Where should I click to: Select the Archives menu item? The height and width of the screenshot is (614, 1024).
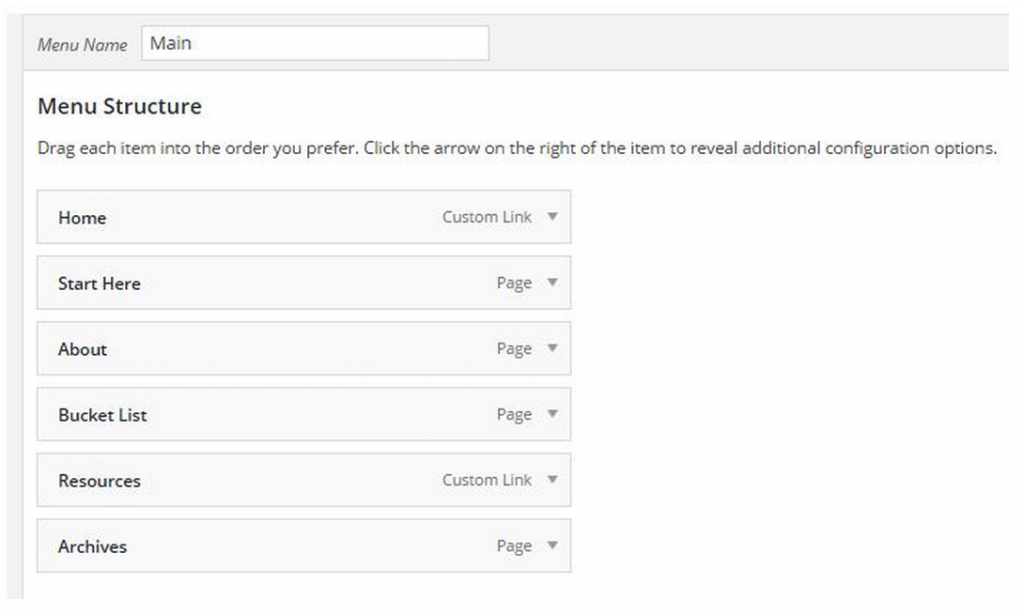coord(304,546)
